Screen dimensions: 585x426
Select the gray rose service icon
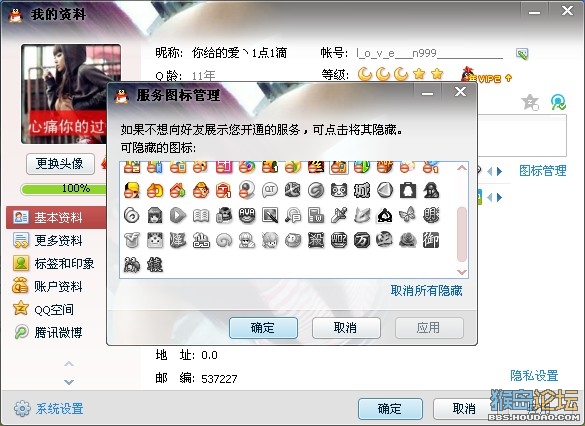(x=407, y=240)
